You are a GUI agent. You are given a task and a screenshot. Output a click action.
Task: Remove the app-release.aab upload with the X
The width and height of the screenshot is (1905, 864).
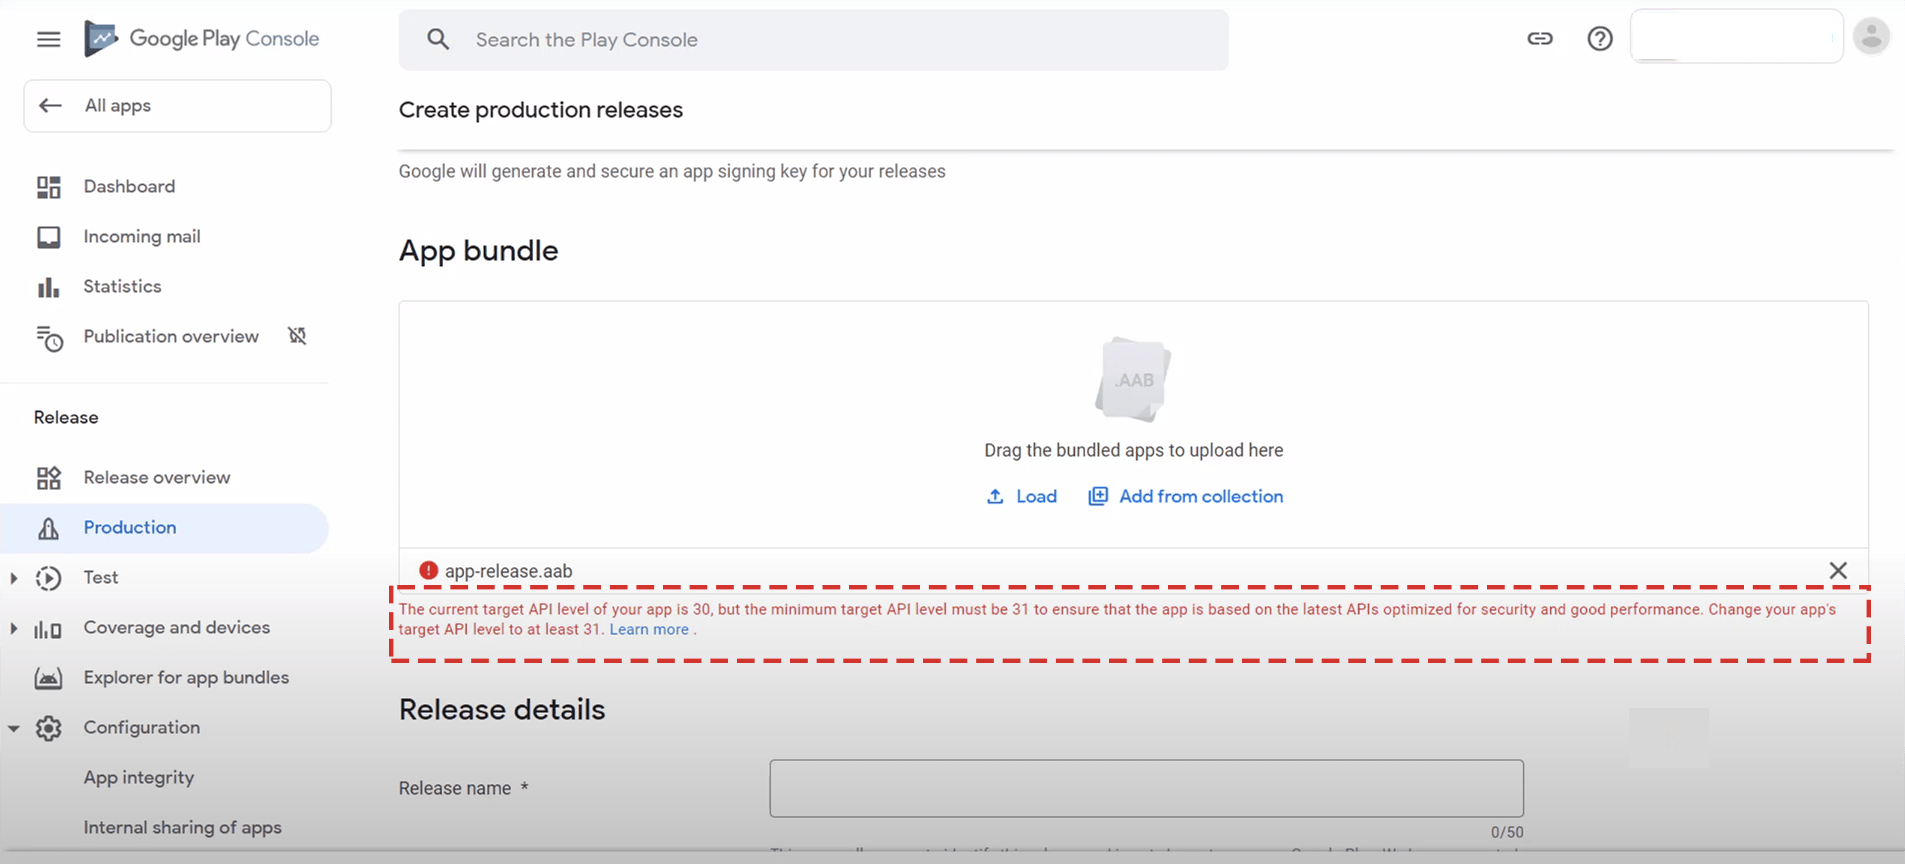pos(1838,570)
